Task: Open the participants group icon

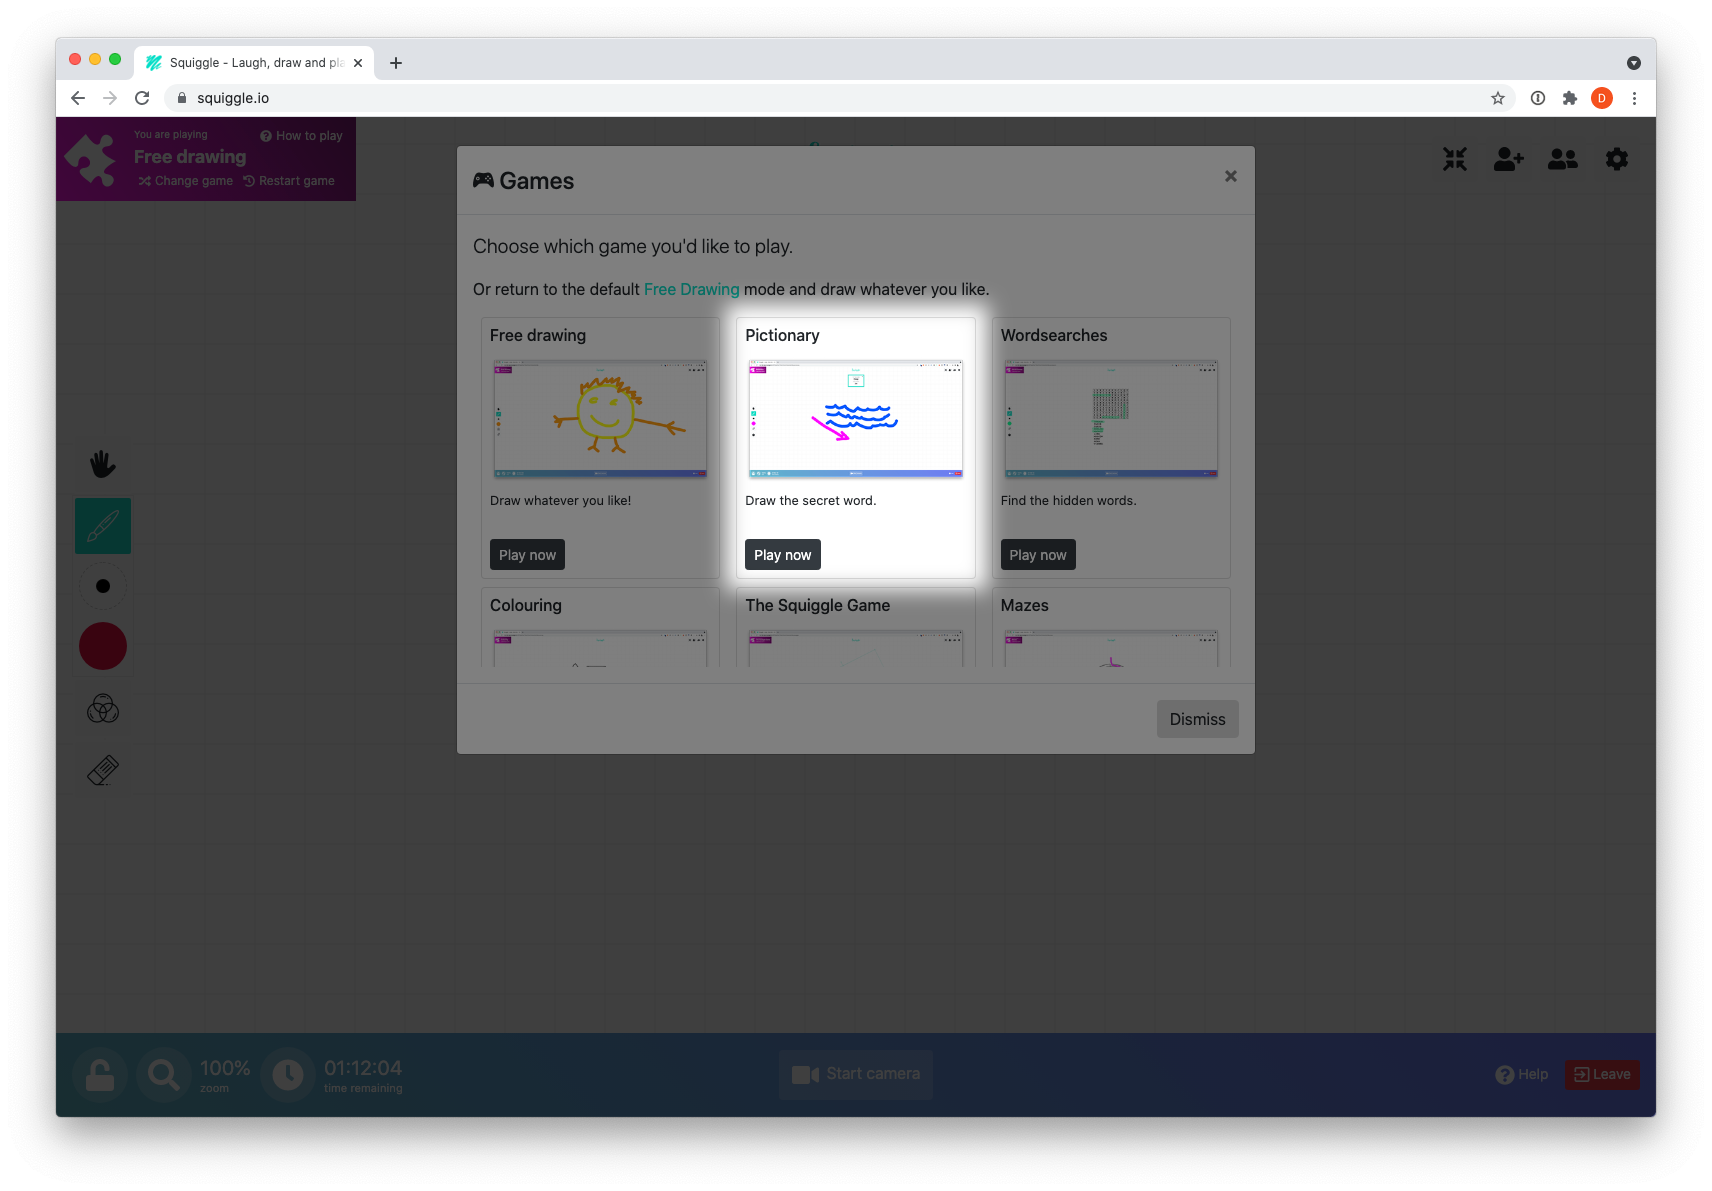Action: [1563, 159]
